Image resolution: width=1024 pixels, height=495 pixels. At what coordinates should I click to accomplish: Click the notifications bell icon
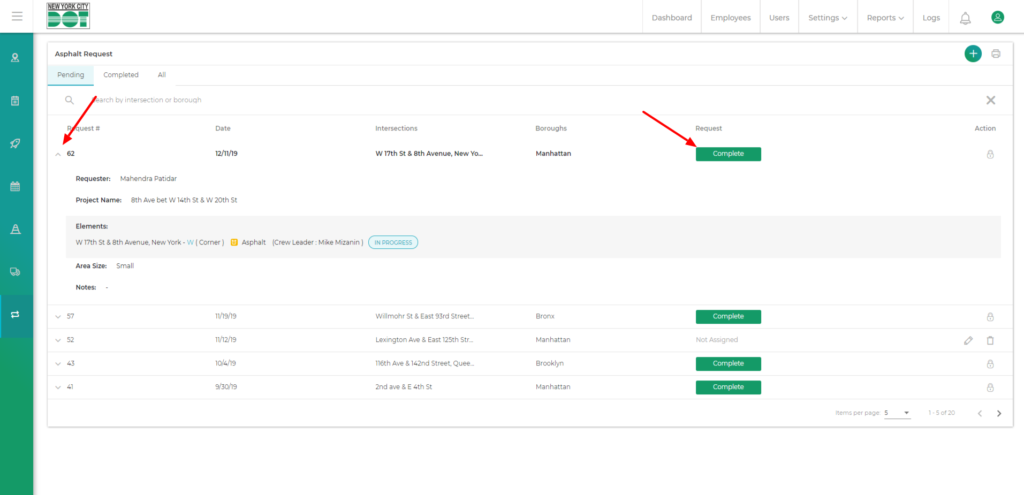coord(965,18)
